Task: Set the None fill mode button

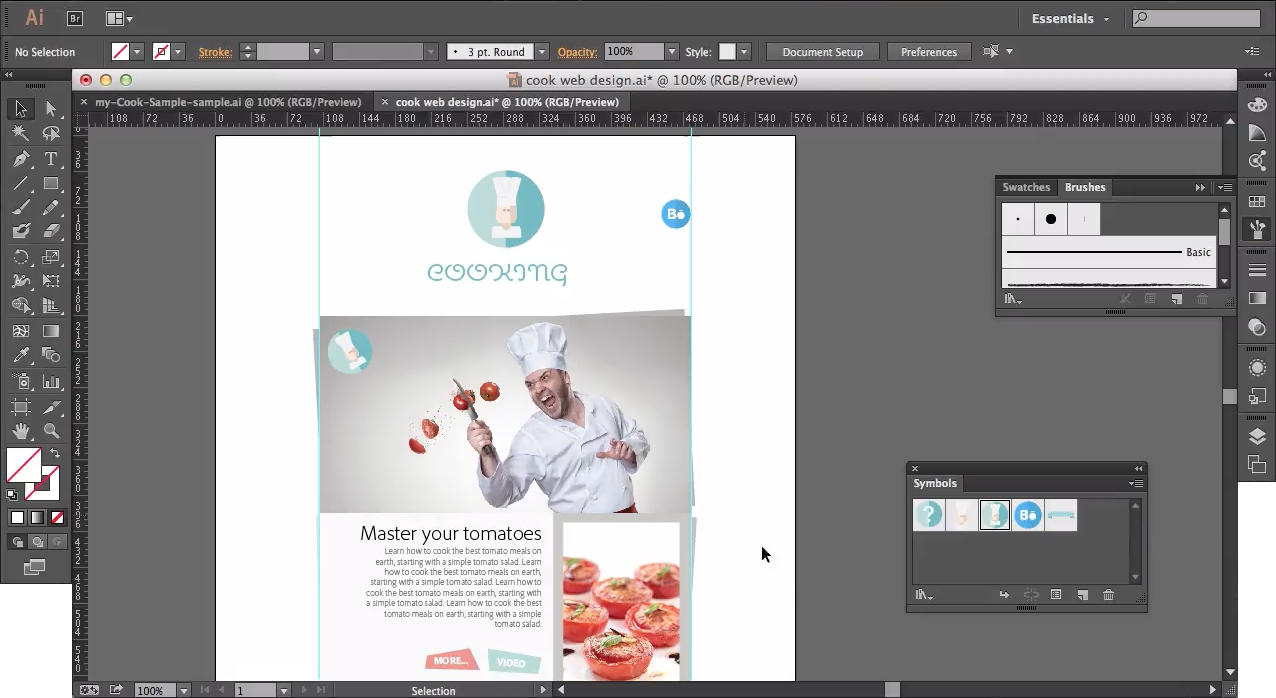Action: point(57,517)
